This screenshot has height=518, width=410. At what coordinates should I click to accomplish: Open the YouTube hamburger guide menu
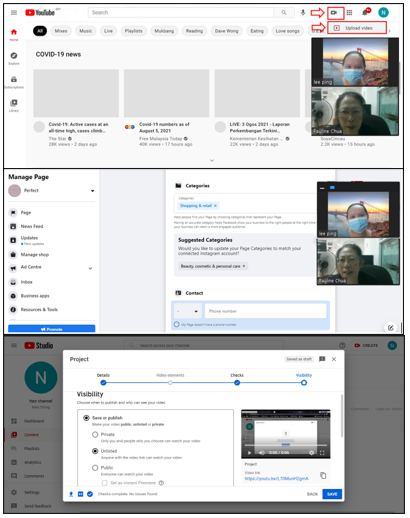pos(14,13)
